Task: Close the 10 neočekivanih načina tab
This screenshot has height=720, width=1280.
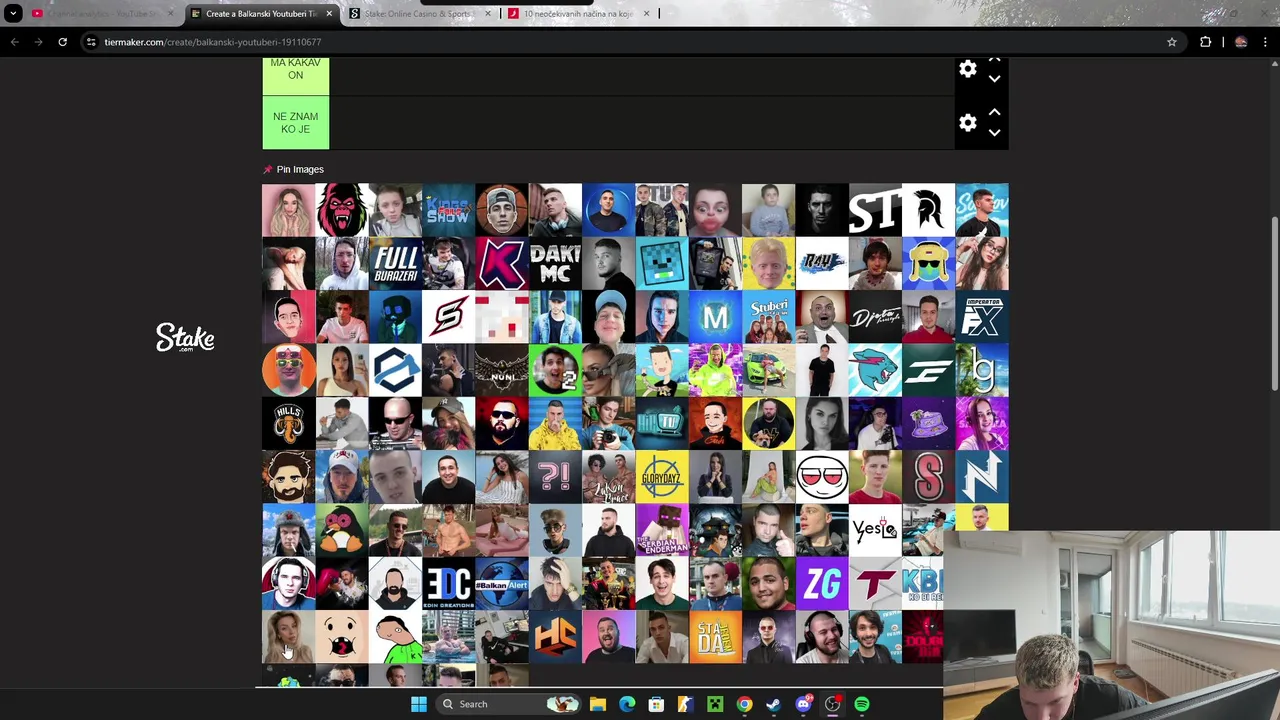Action: [x=646, y=13]
